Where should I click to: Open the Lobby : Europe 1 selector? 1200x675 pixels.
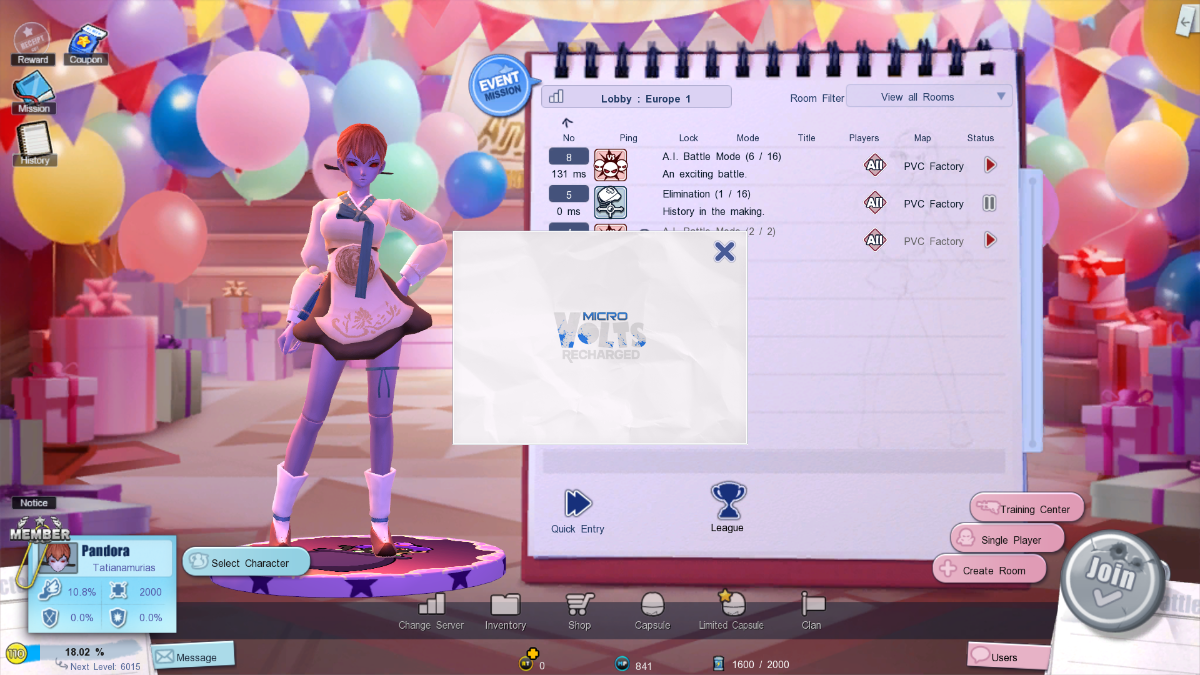click(636, 97)
